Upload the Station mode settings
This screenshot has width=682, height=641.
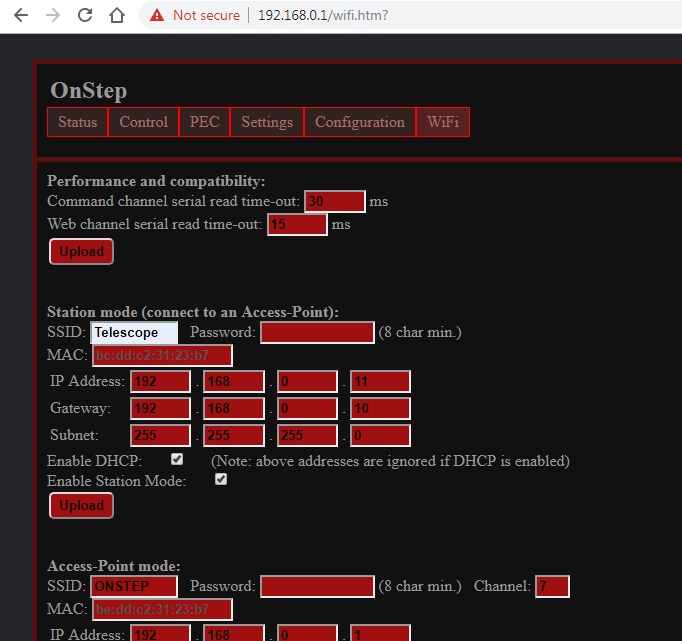click(81, 505)
